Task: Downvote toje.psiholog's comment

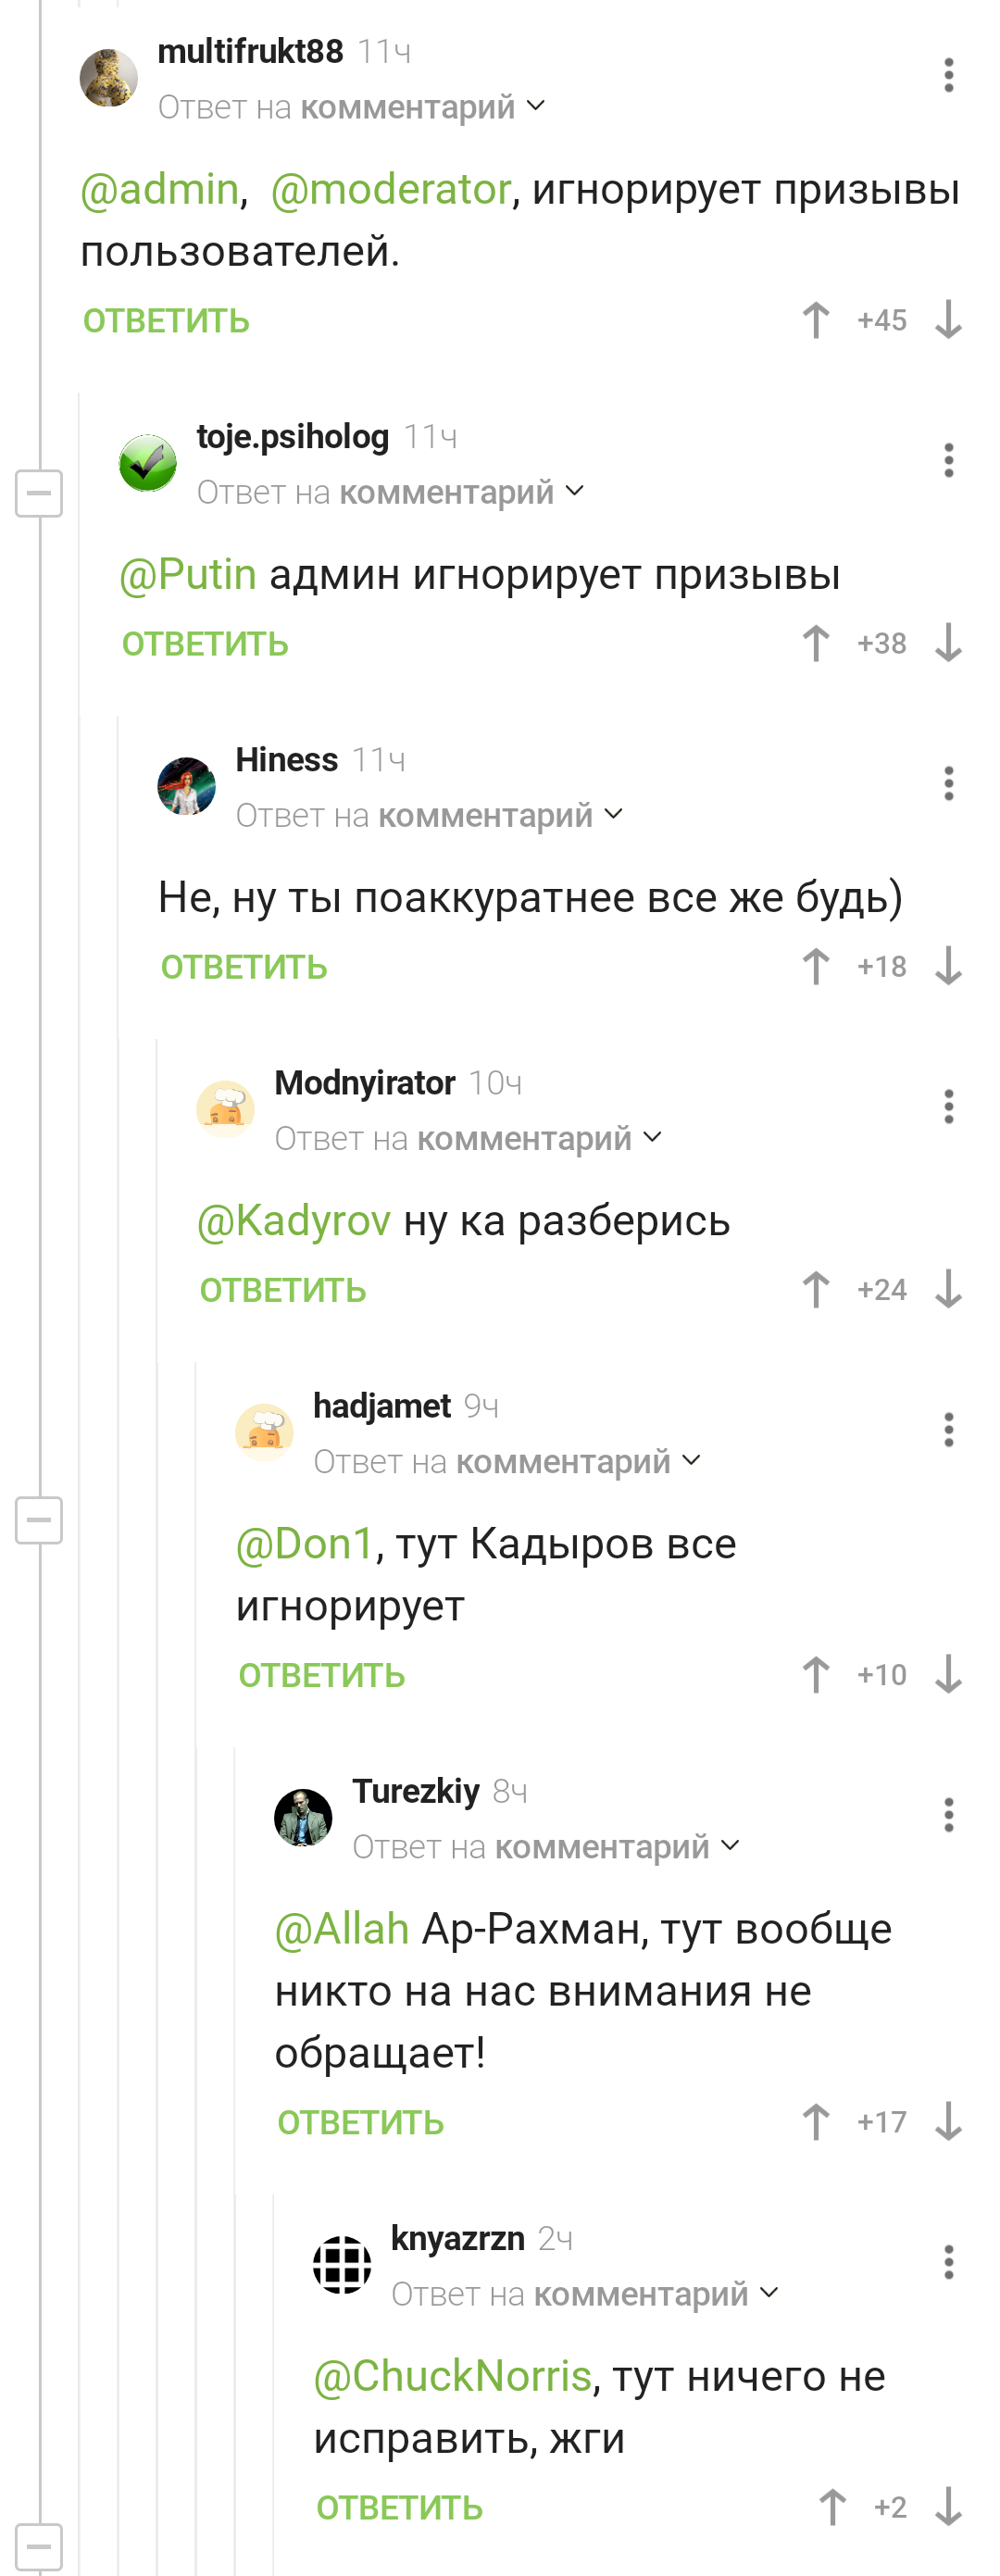Action: click(948, 643)
